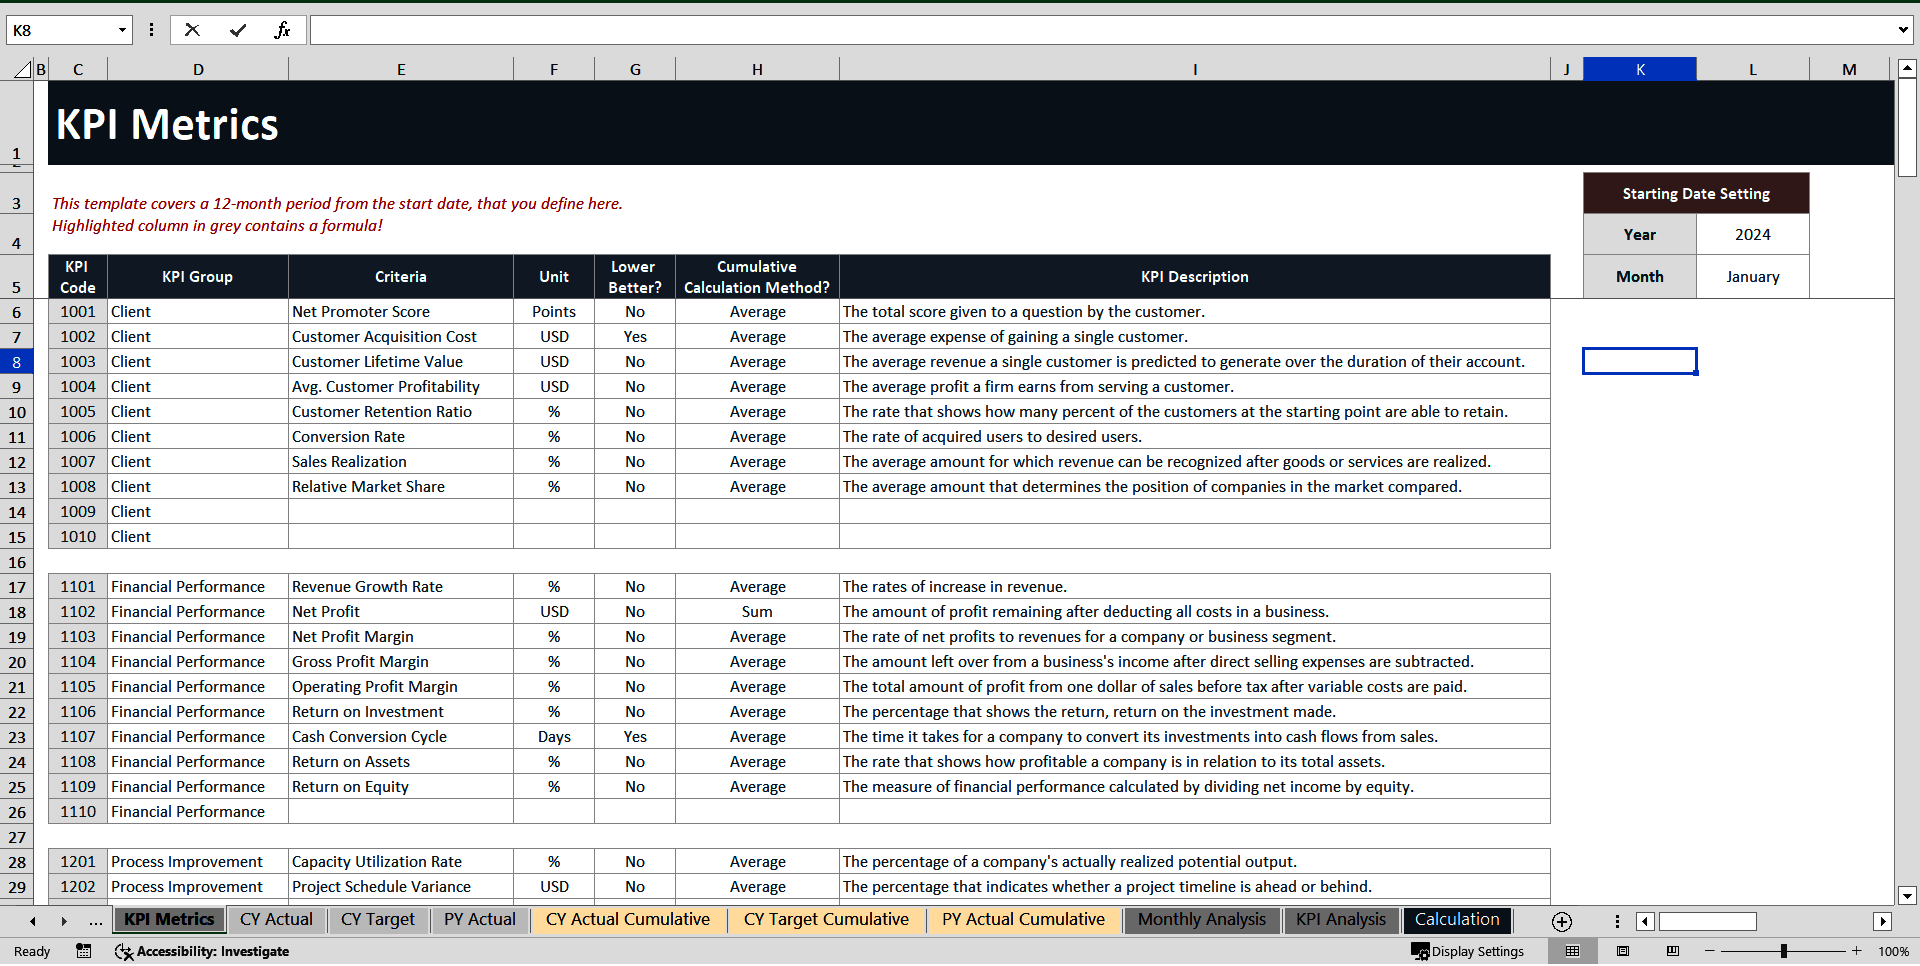The height and width of the screenshot is (966, 1920).
Task: Open the Accessibility checker icon
Action: tap(123, 951)
